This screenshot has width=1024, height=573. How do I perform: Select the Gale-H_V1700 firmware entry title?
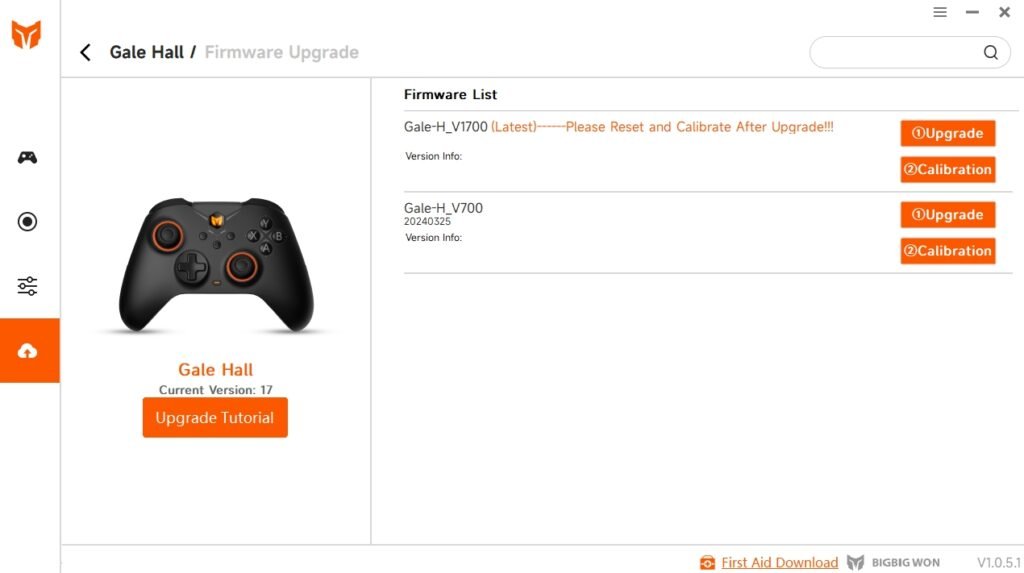(446, 127)
